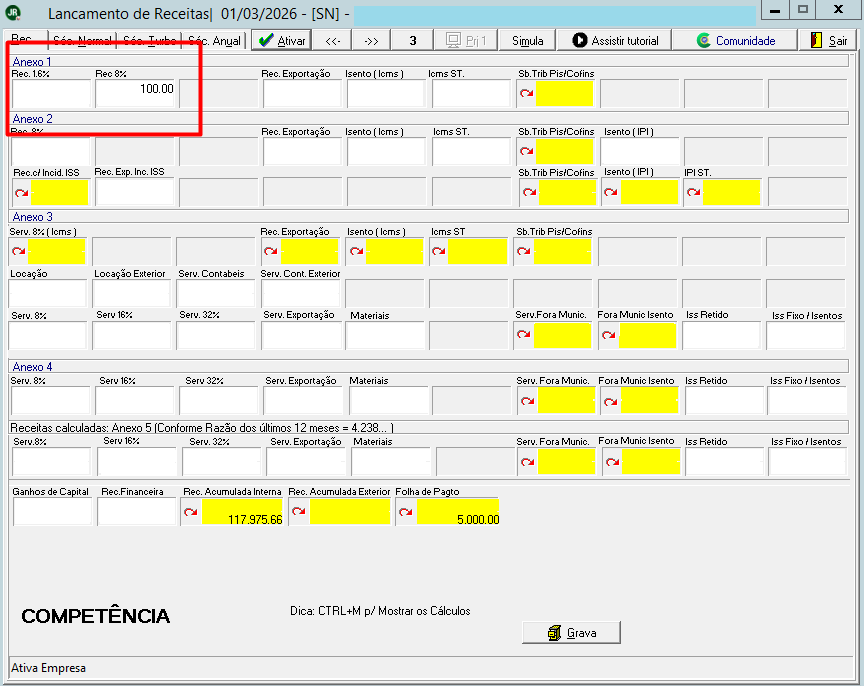
Task: Click the Rec. Acumulada Interna red arrow
Action: [191, 512]
